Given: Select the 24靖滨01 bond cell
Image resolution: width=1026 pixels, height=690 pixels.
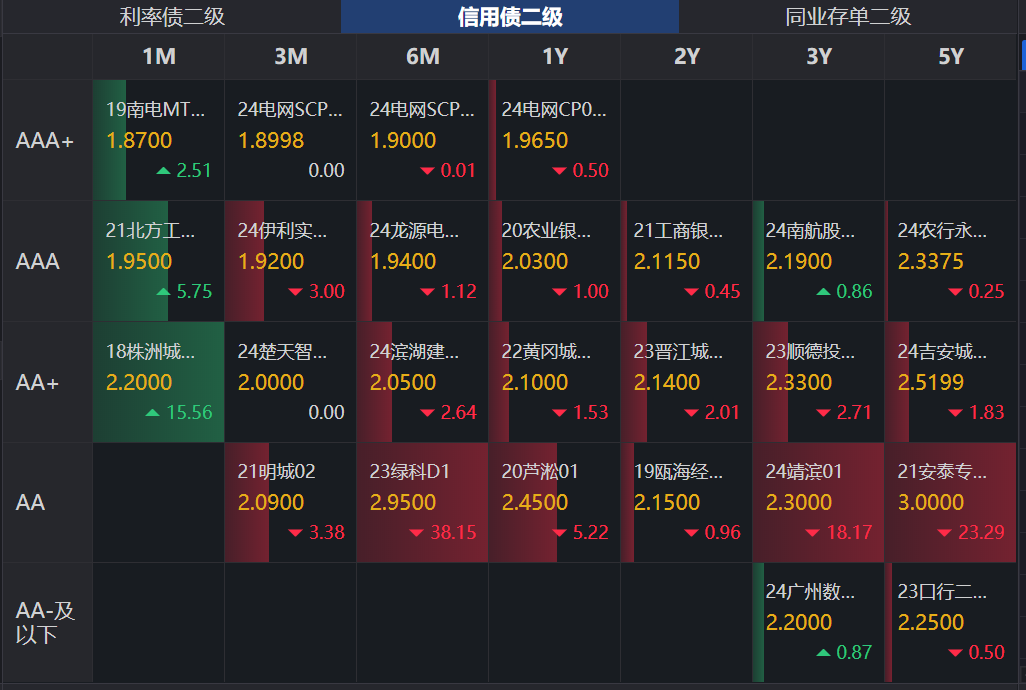Looking at the screenshot, I should click(819, 502).
